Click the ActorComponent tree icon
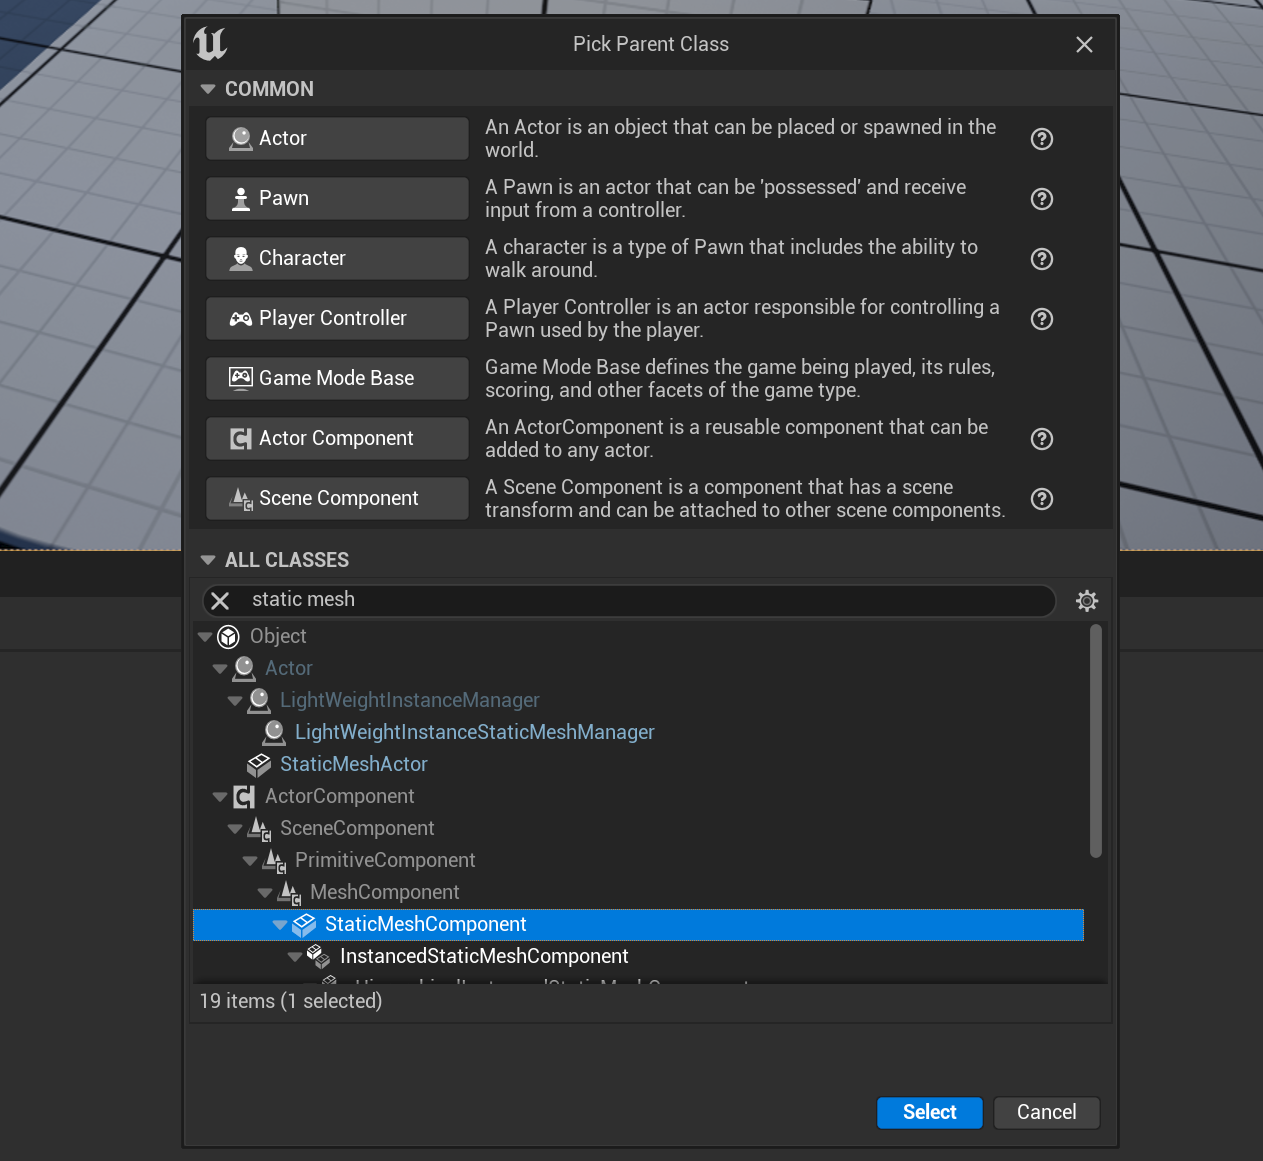The image size is (1263, 1161). tap(244, 796)
